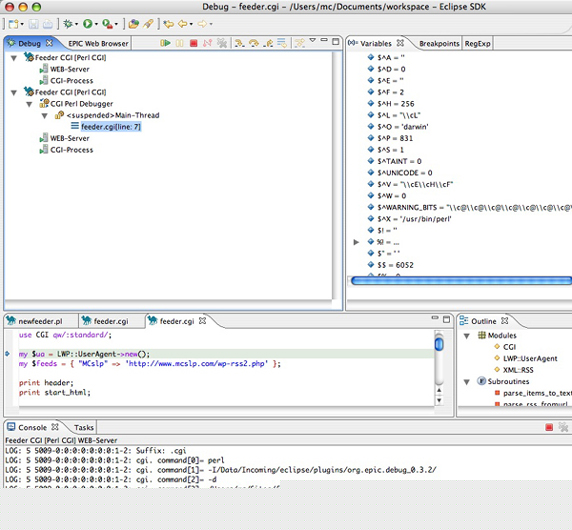Open the Back history dropdown arrow
Viewport: 572px width, 530px height.
(191, 24)
